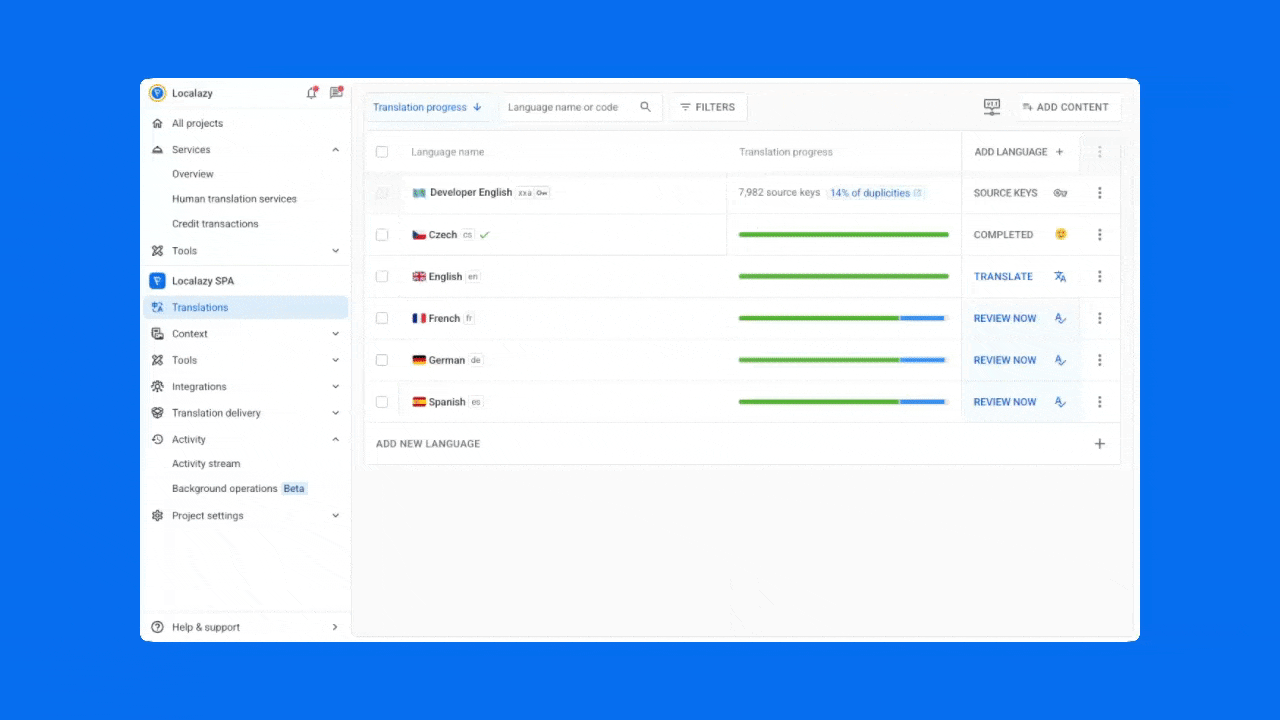Click the French translation progress bar
The width and height of the screenshot is (1280, 720).
pos(843,319)
